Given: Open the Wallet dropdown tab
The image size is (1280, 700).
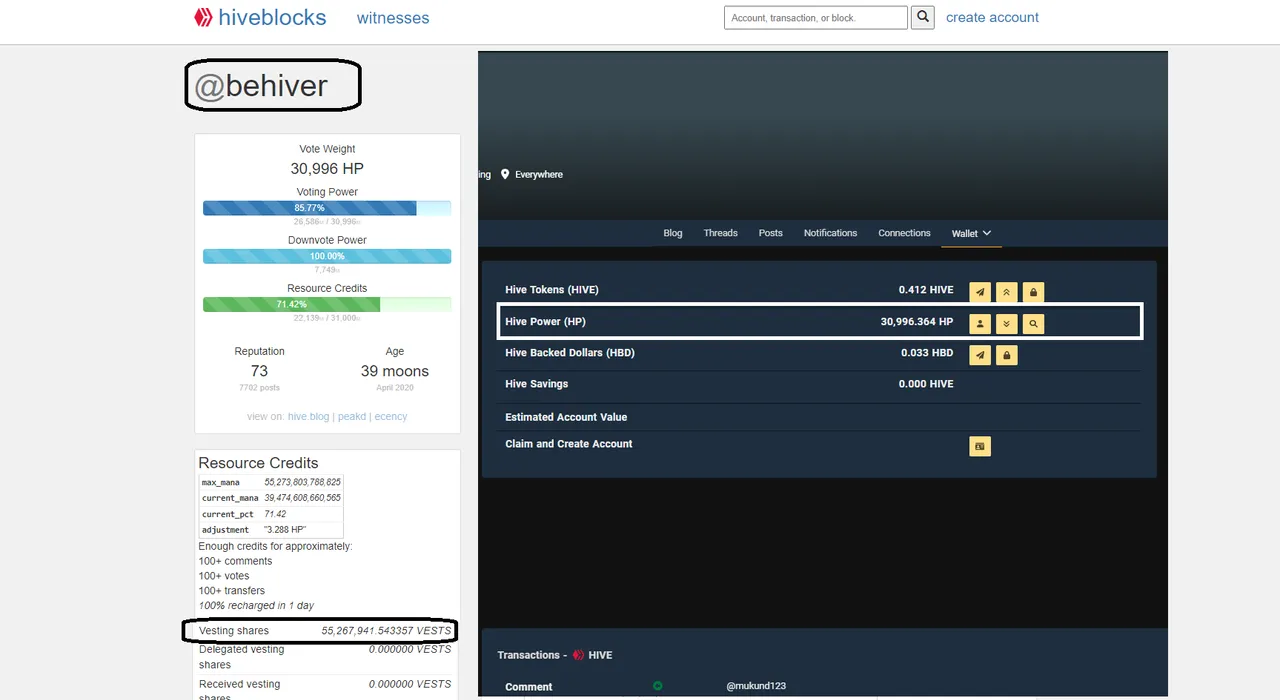Looking at the screenshot, I should coord(971,233).
